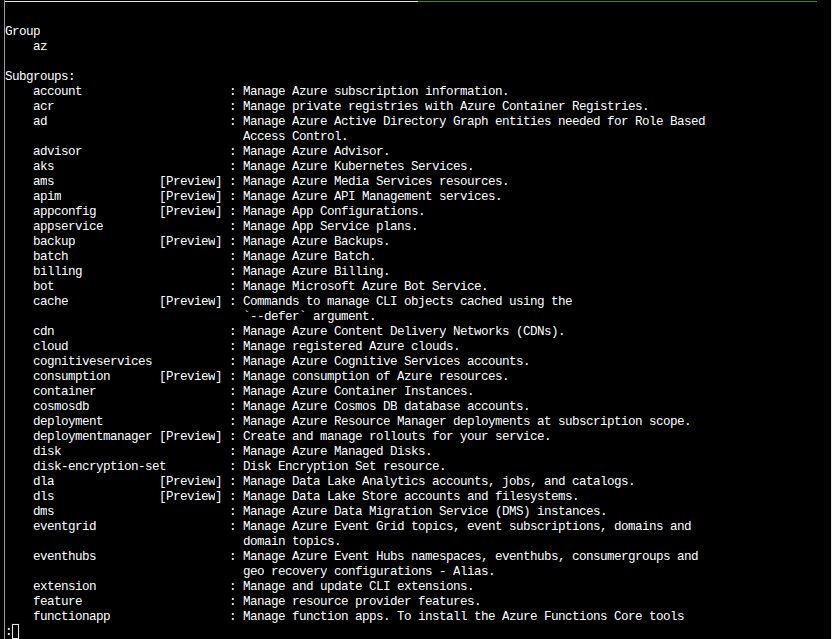832x639 pixels.
Task: Click the 'Subgroups:' heading
Action: (x=40, y=76)
